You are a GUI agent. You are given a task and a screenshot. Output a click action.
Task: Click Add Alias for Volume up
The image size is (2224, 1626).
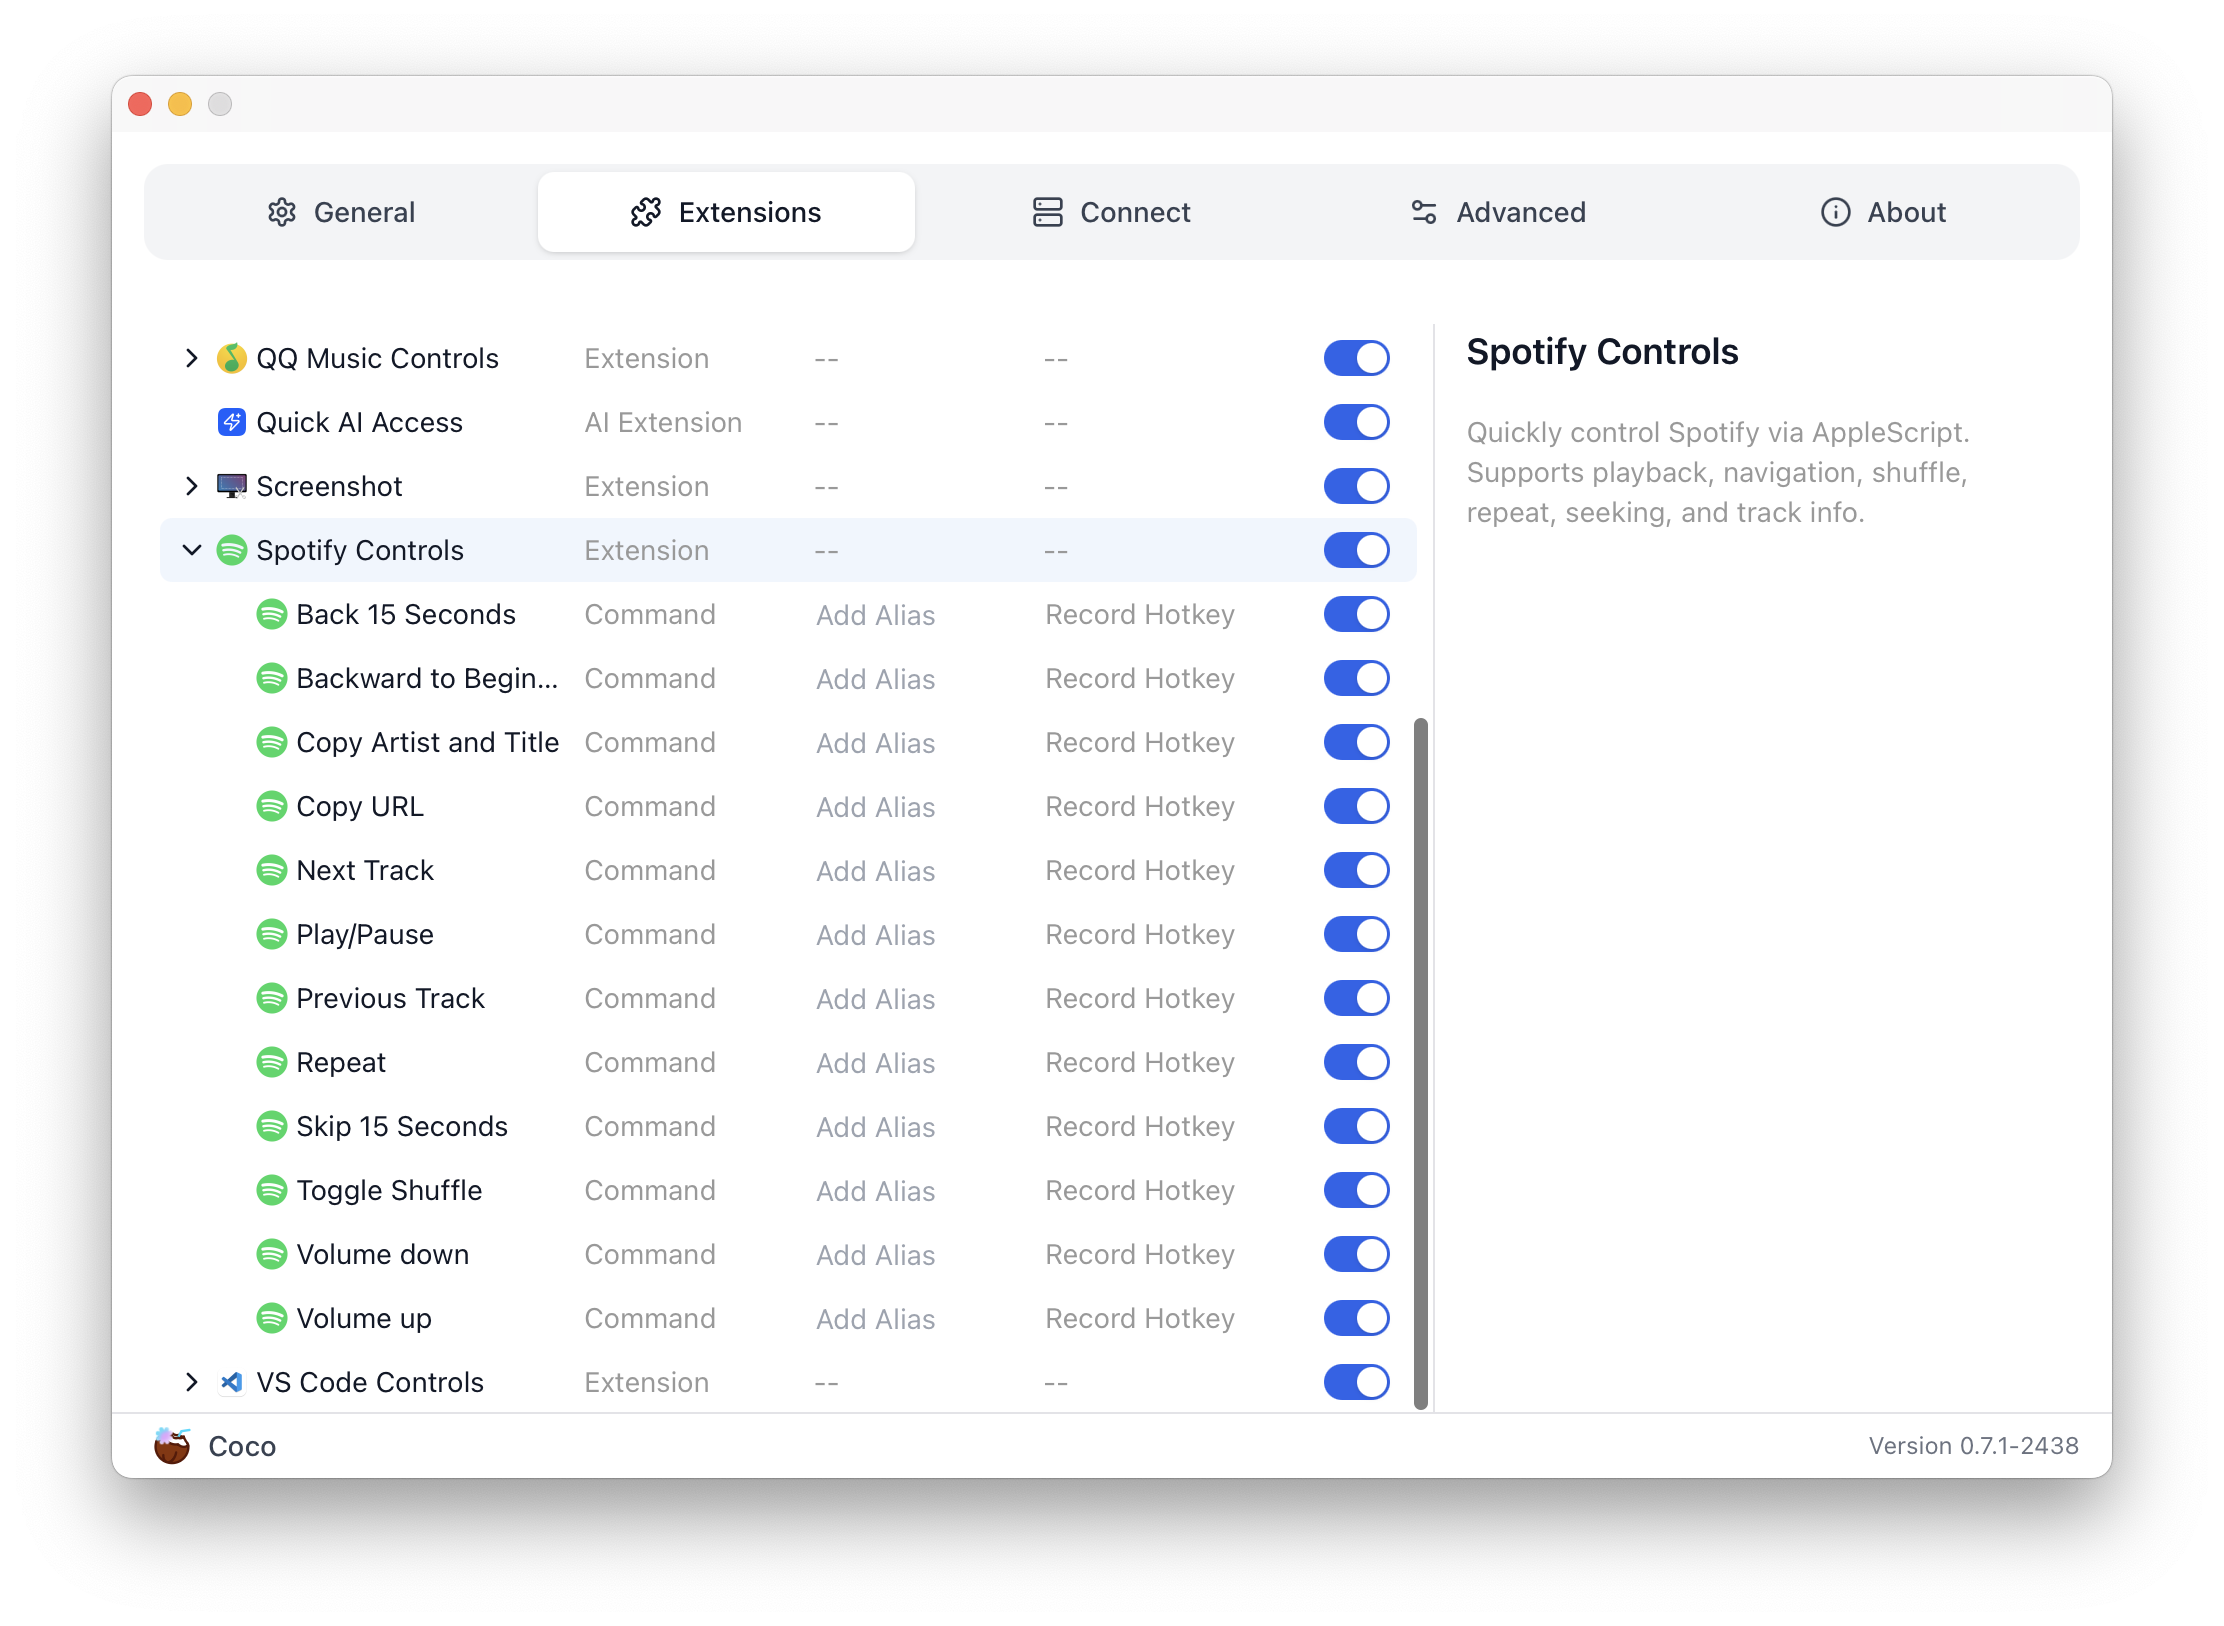pos(875,1319)
